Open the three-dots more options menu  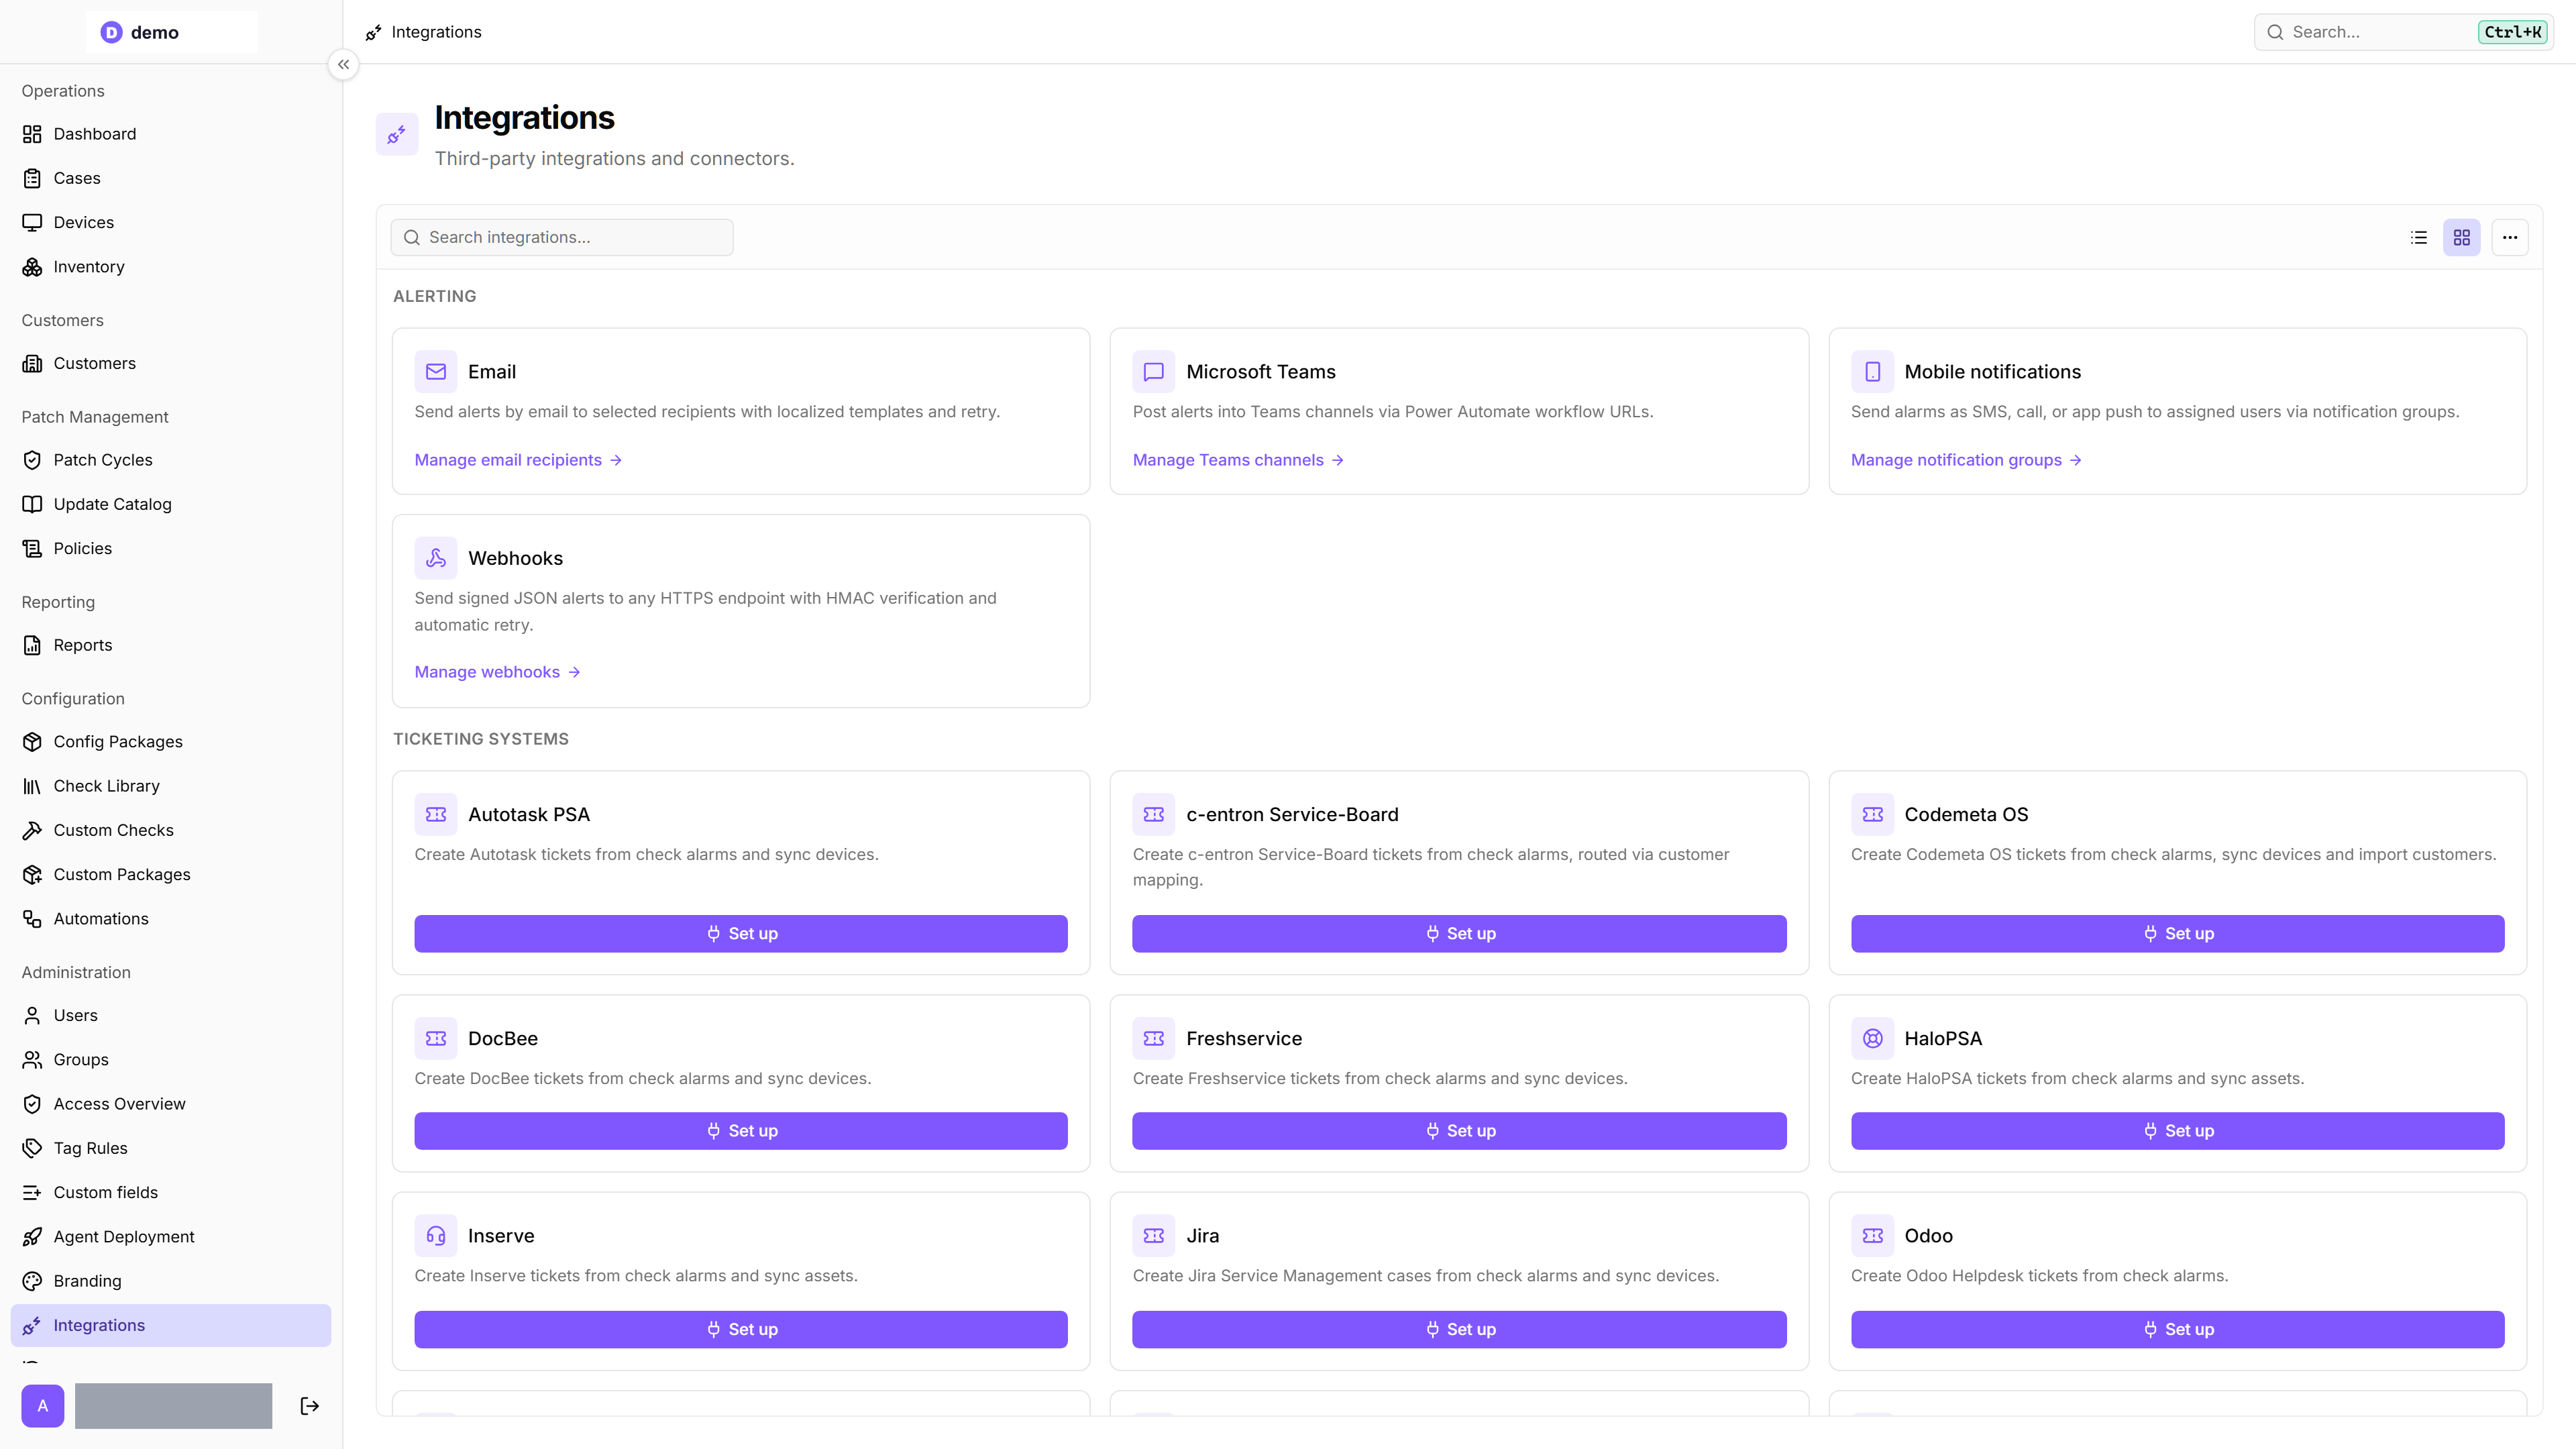(x=2510, y=238)
